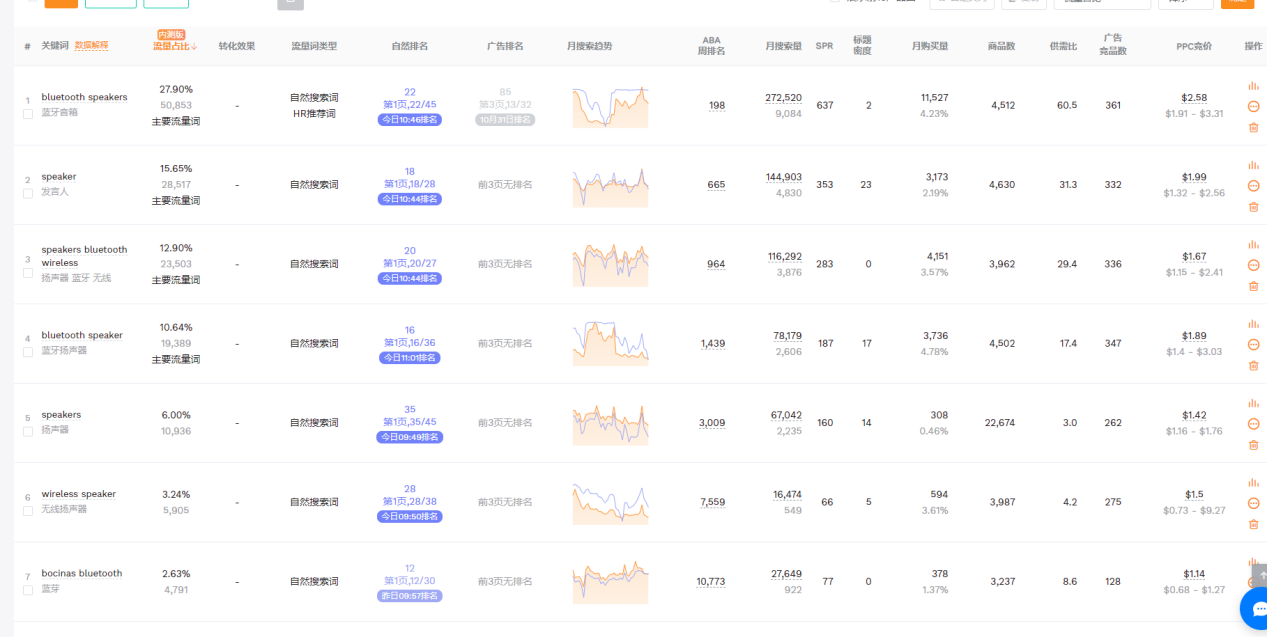Image resolution: width=1267 pixels, height=637 pixels.
Task: Click monthly search volume 272,520
Action: click(783, 98)
